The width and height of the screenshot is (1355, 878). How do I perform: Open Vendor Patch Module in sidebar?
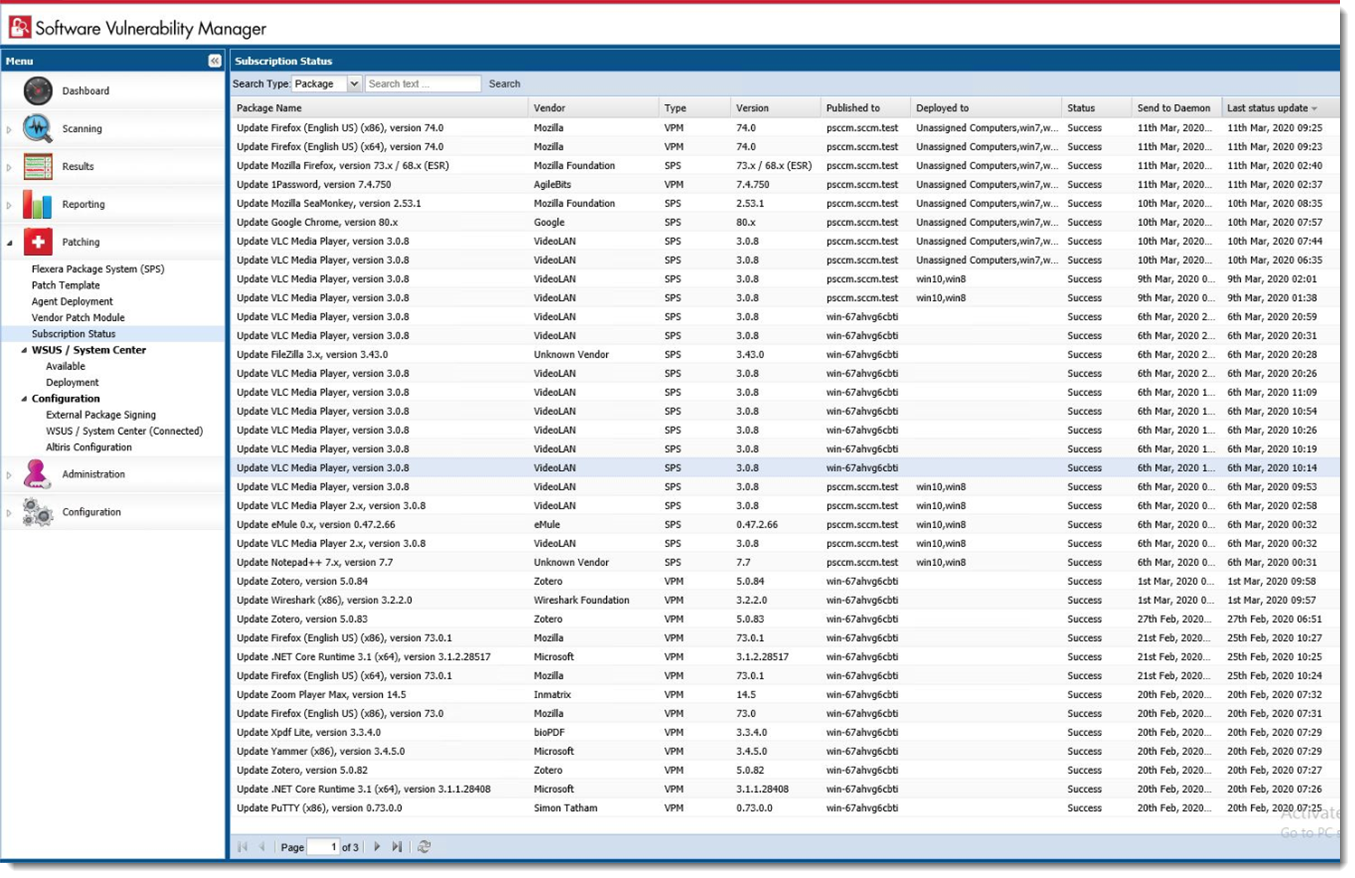pyautogui.click(x=78, y=318)
